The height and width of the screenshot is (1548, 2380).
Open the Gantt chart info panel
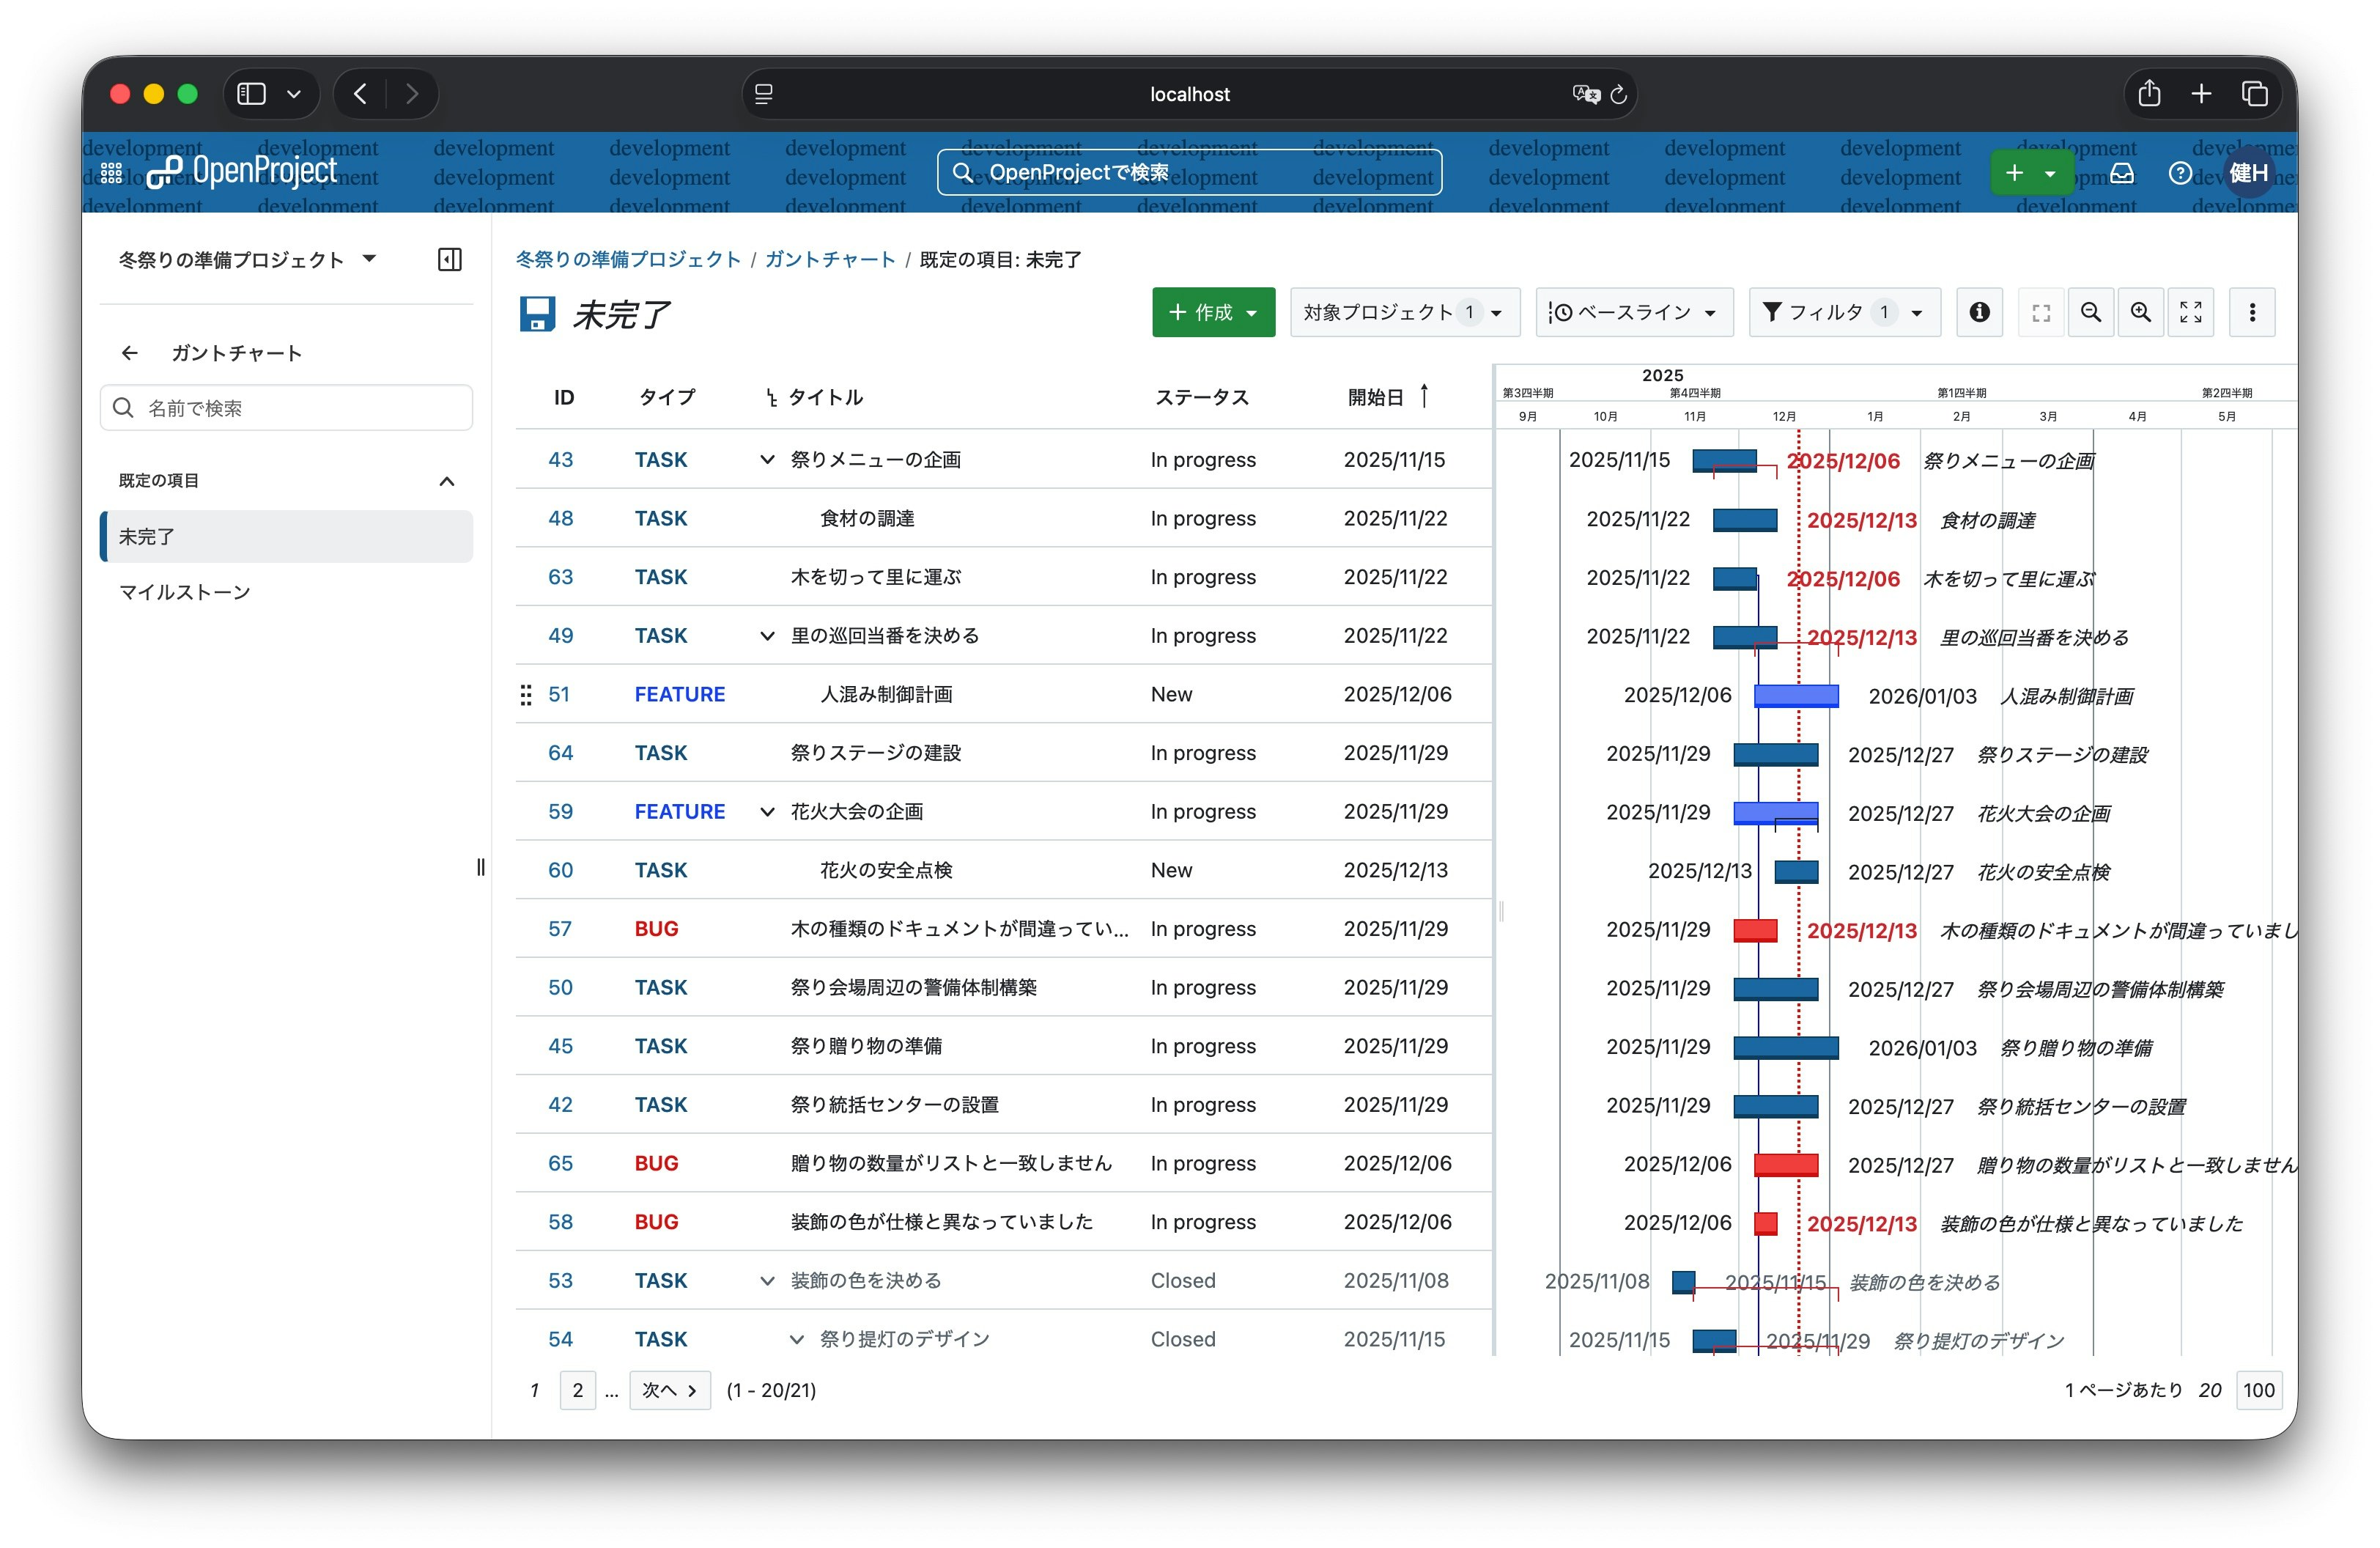1980,312
